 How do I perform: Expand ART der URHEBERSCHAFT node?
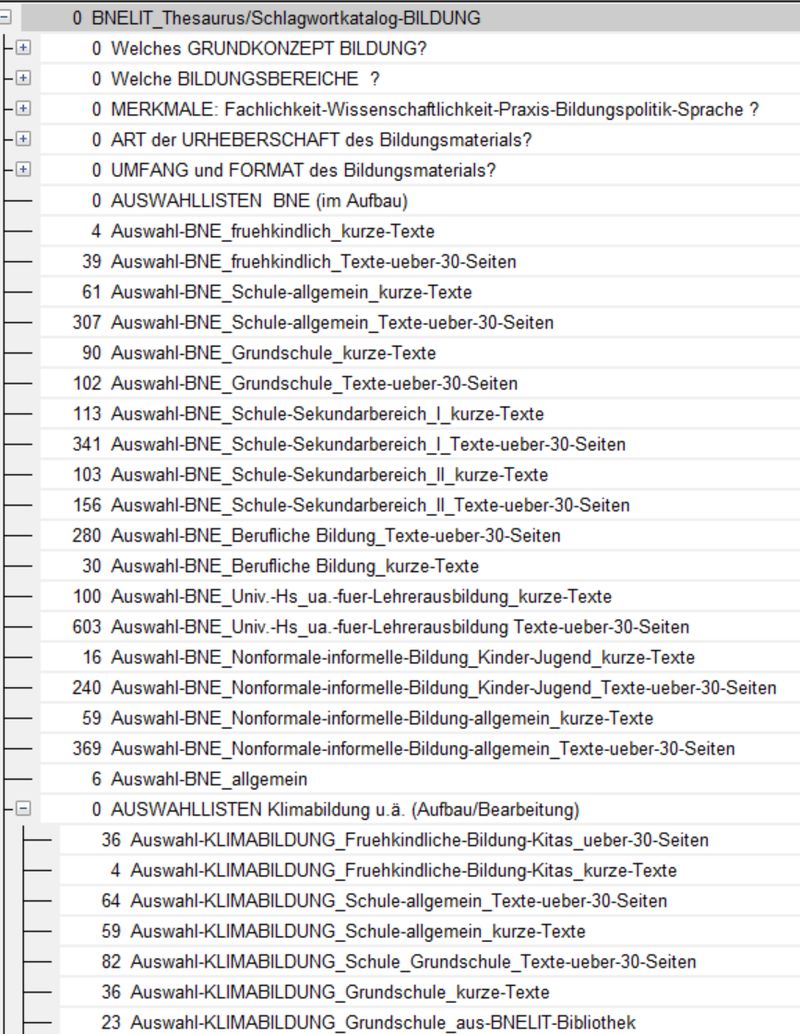(23, 139)
